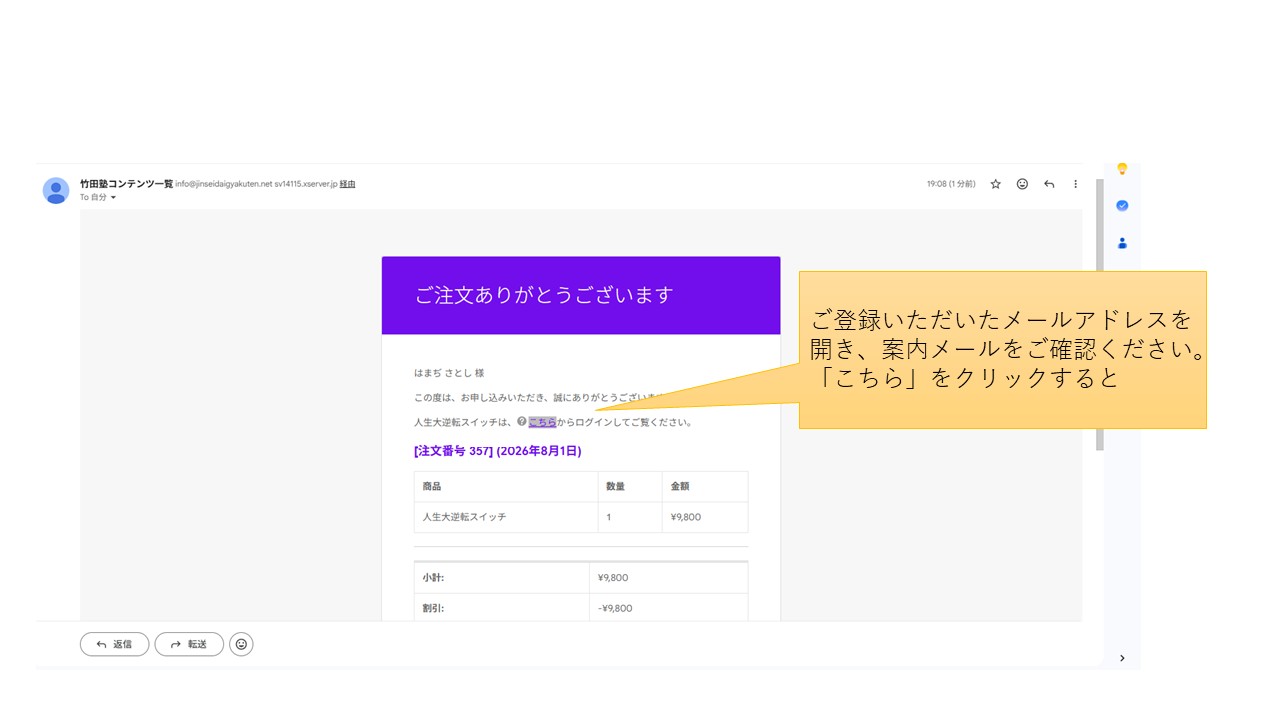
Task: Open the こちら login link
Action: [x=543, y=422]
